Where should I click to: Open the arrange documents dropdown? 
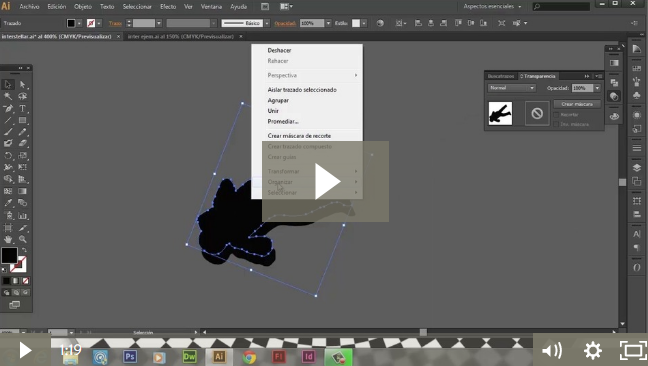pos(286,7)
